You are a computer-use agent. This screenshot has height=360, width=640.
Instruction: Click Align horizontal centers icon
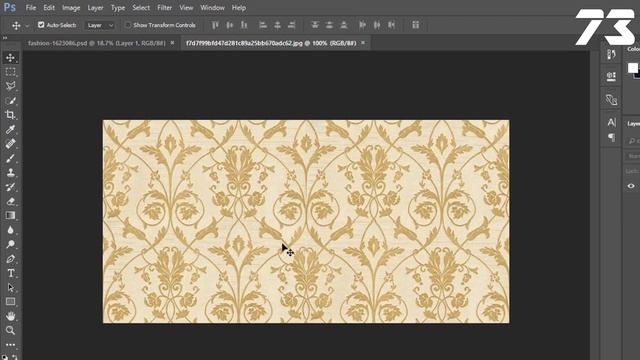point(277,25)
